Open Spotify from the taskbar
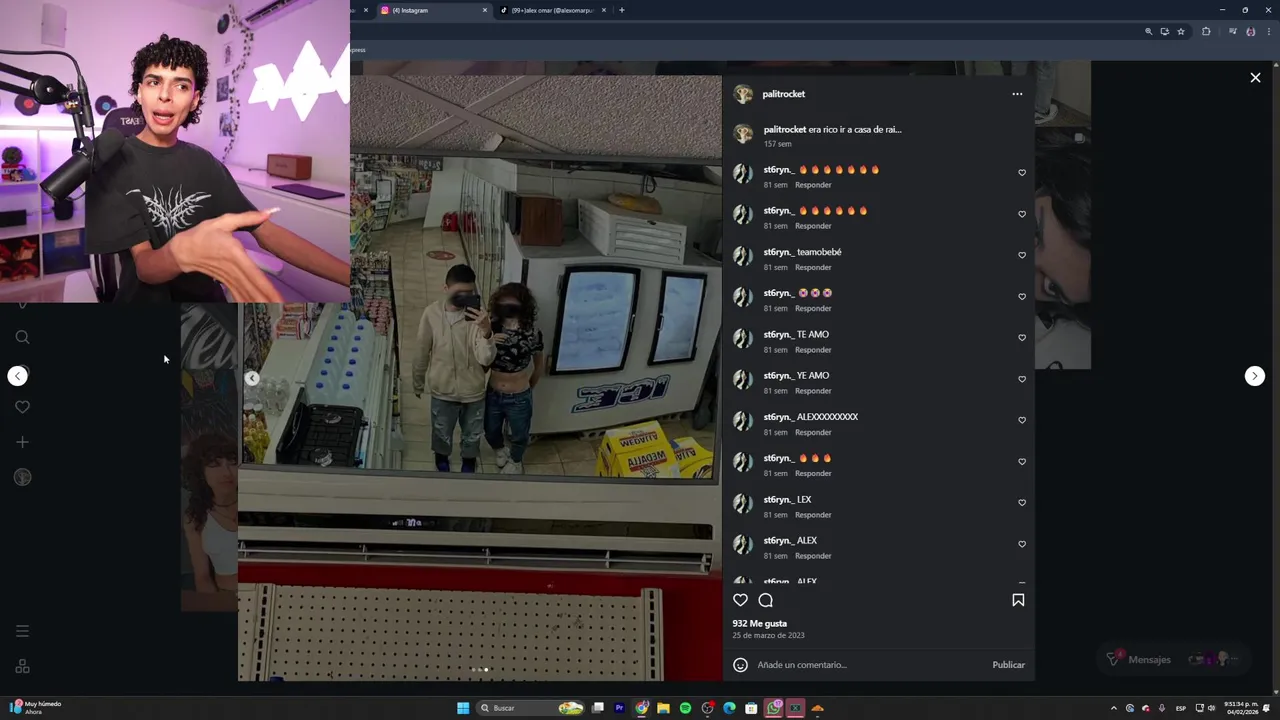 685,708
